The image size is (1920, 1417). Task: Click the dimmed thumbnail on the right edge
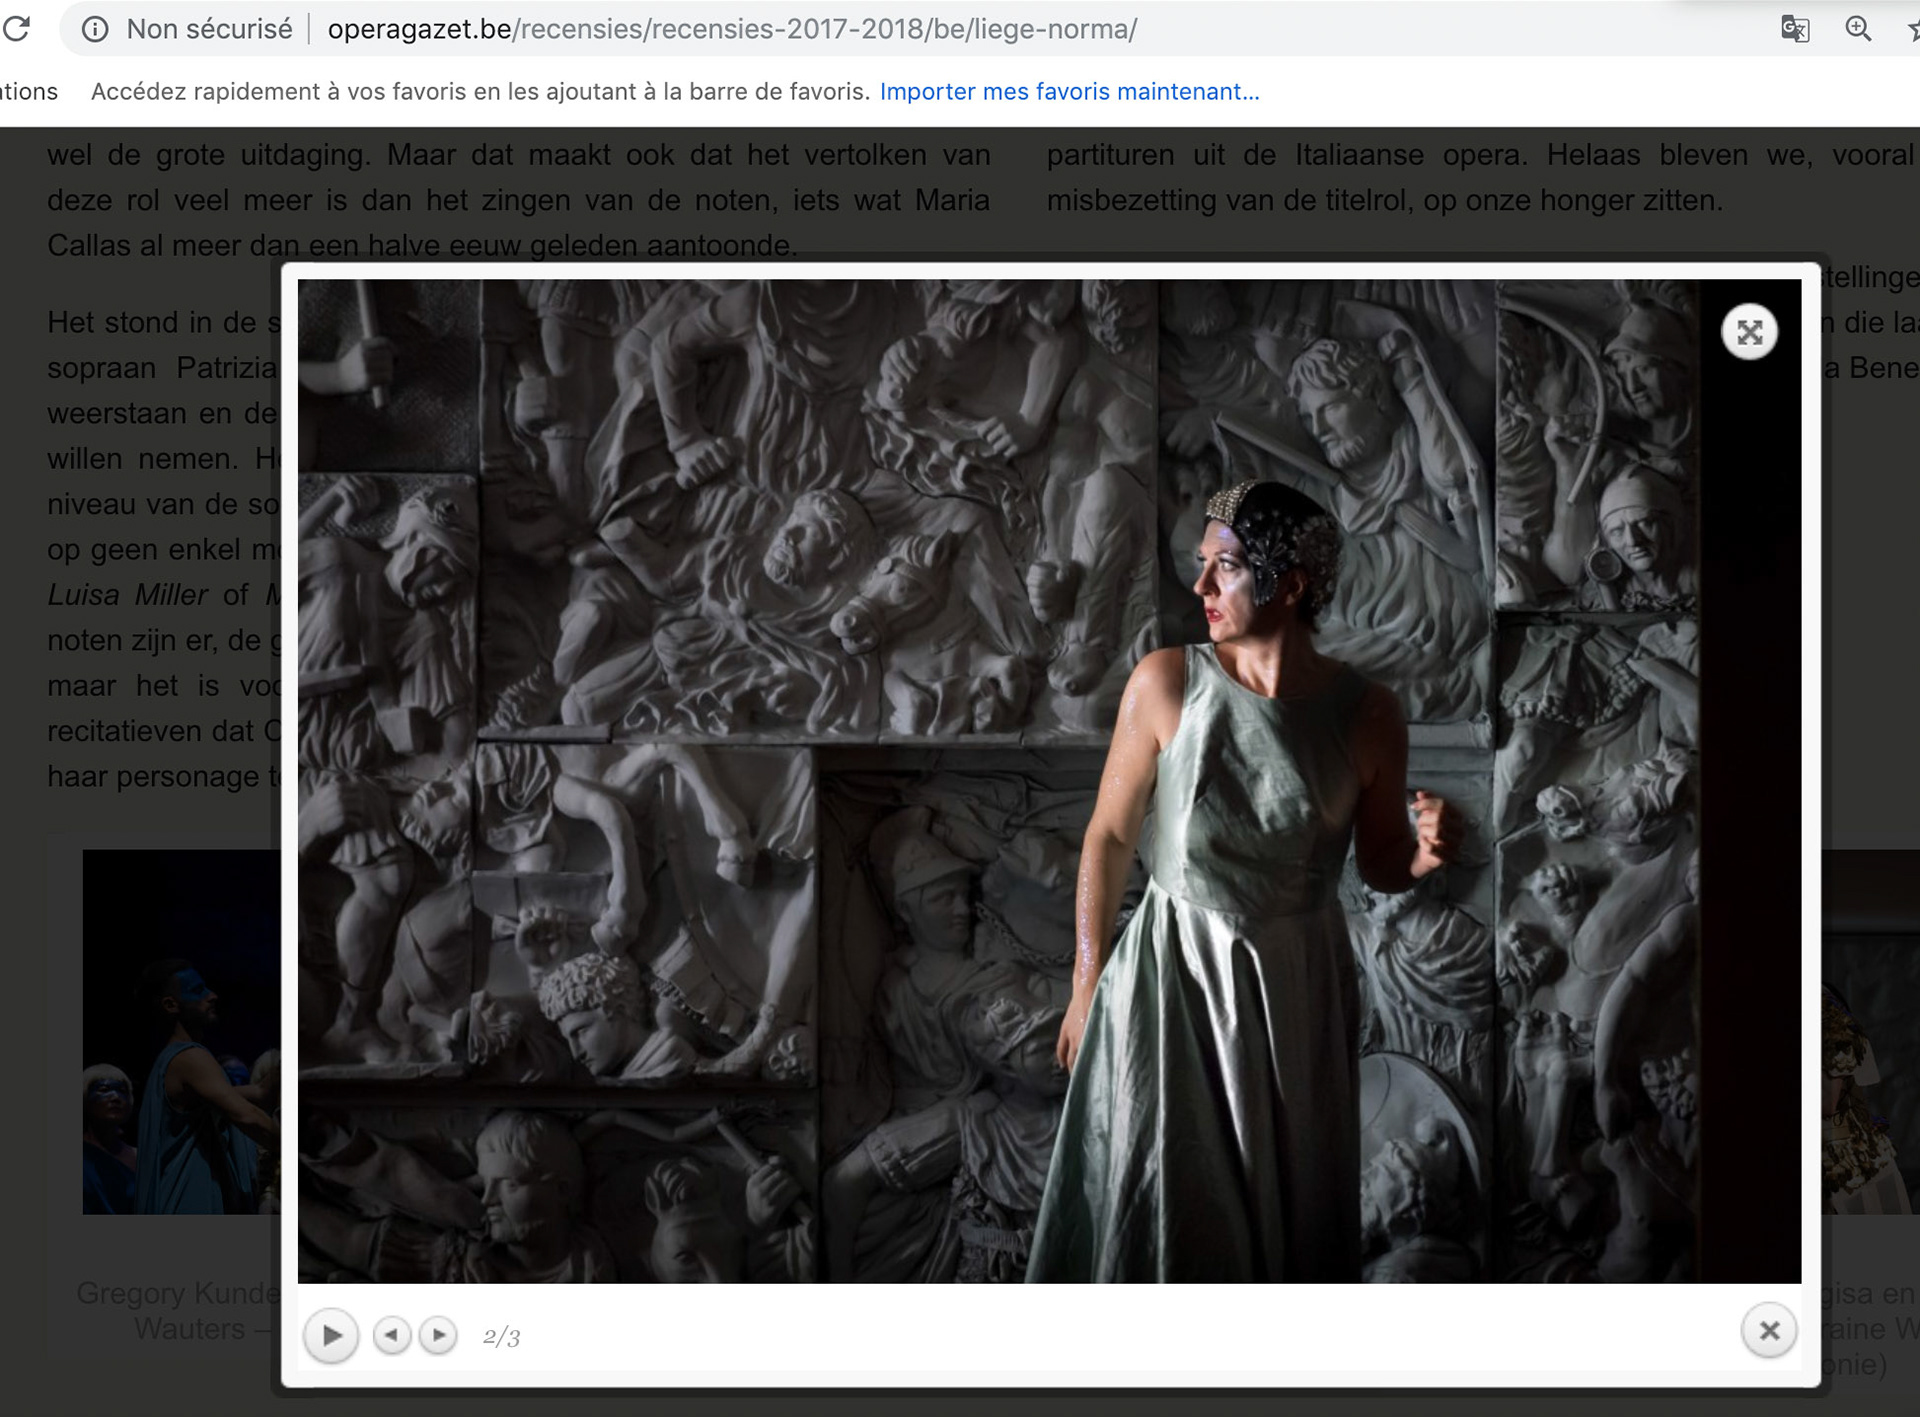(x=1868, y=1030)
